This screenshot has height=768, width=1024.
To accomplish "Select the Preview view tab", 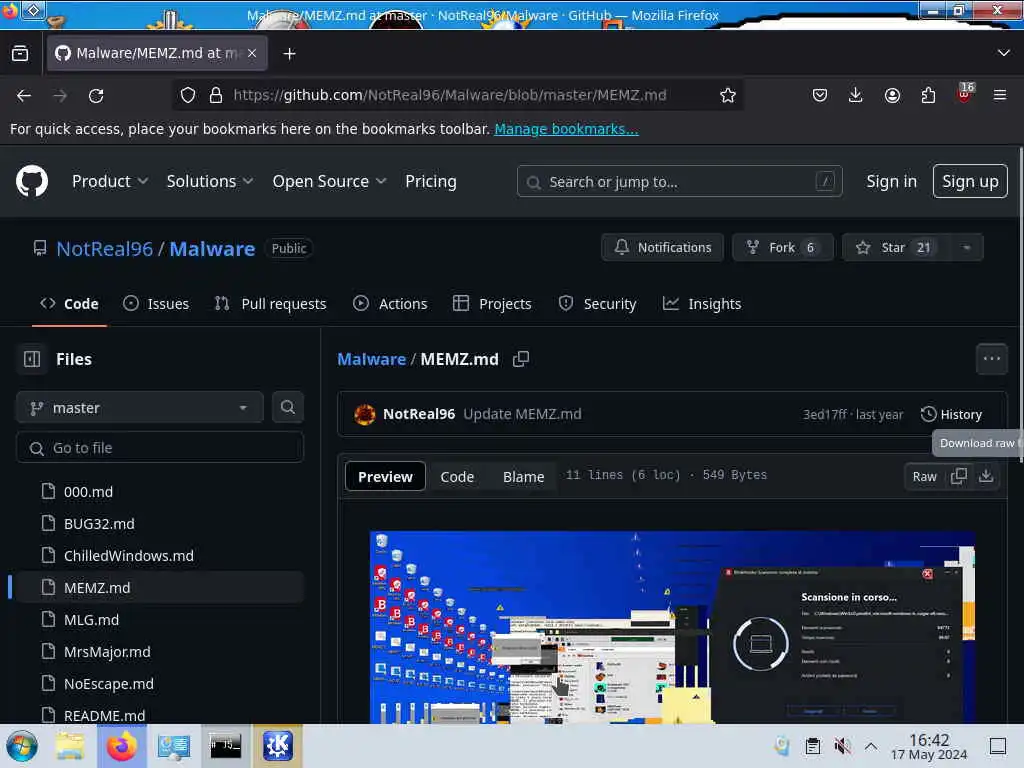I will pyautogui.click(x=385, y=476).
